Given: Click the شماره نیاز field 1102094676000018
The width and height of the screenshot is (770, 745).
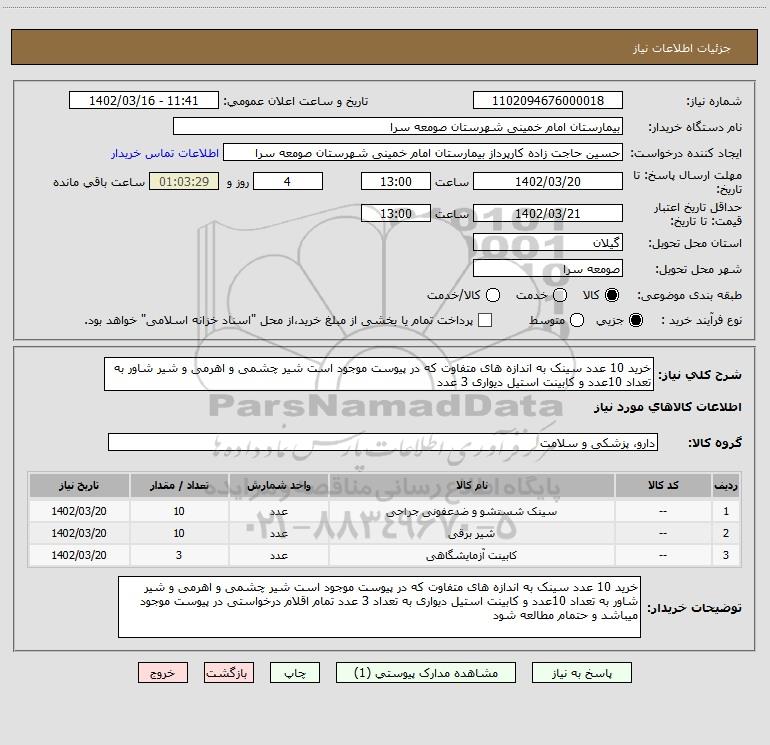Looking at the screenshot, I should (x=548, y=100).
